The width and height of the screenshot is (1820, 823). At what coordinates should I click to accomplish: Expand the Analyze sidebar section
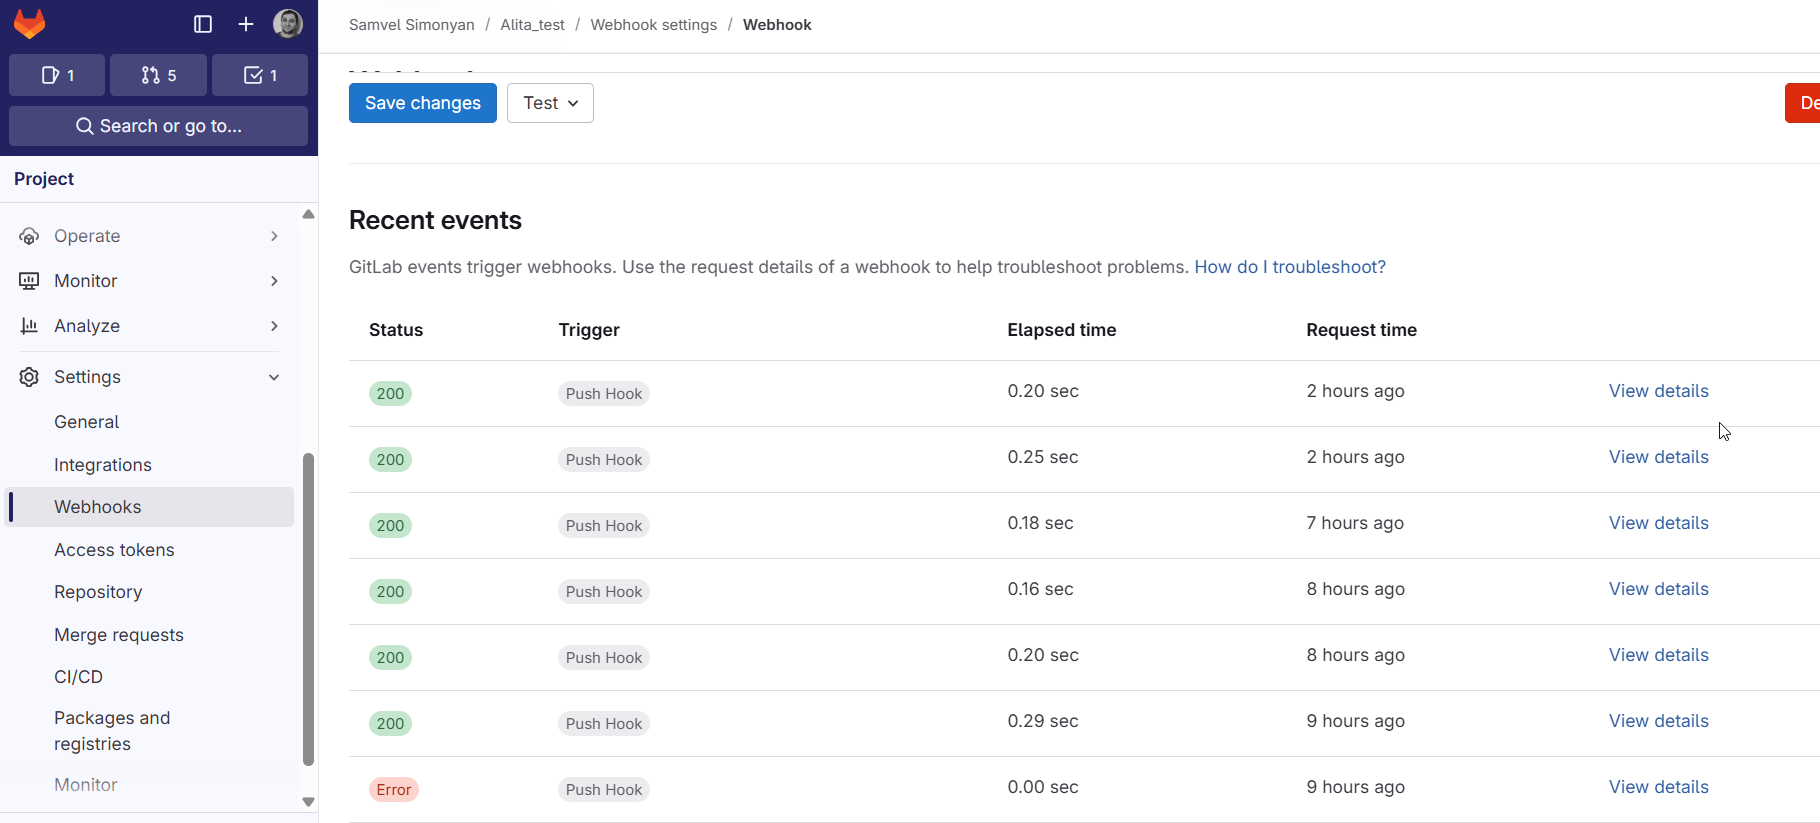coord(150,326)
